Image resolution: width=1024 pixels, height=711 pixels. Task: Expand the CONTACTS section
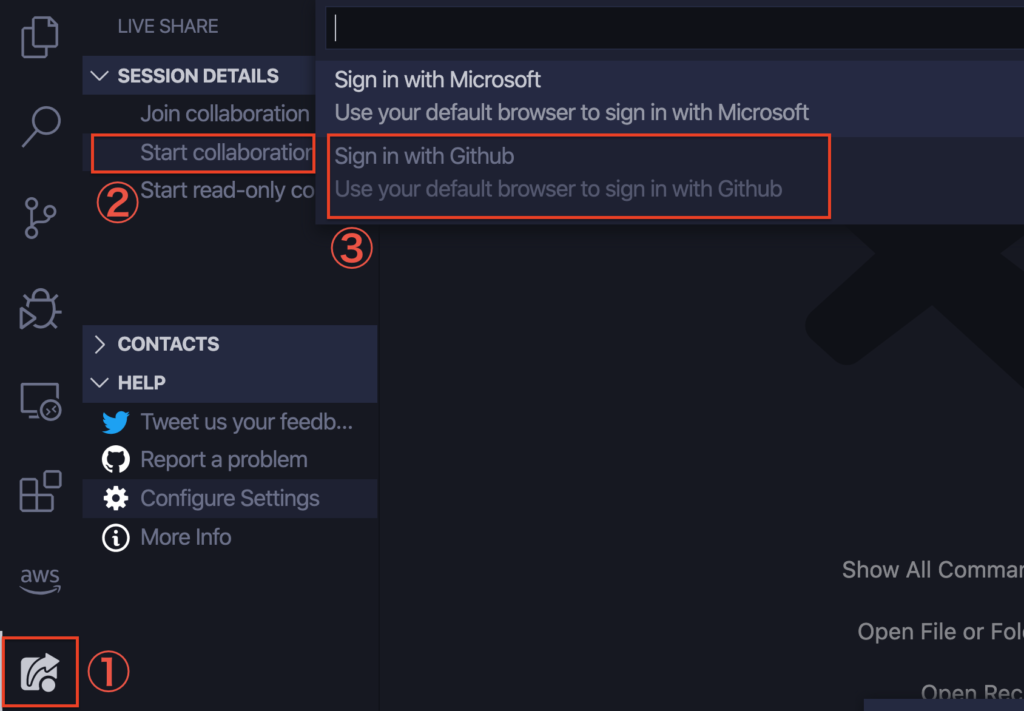pos(99,344)
